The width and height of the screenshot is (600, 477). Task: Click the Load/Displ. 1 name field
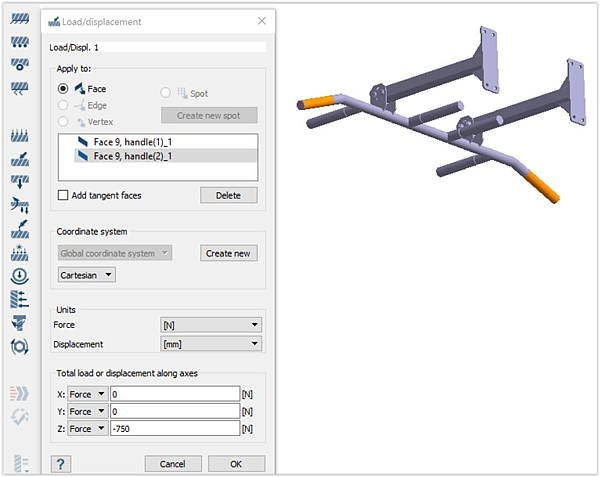158,47
